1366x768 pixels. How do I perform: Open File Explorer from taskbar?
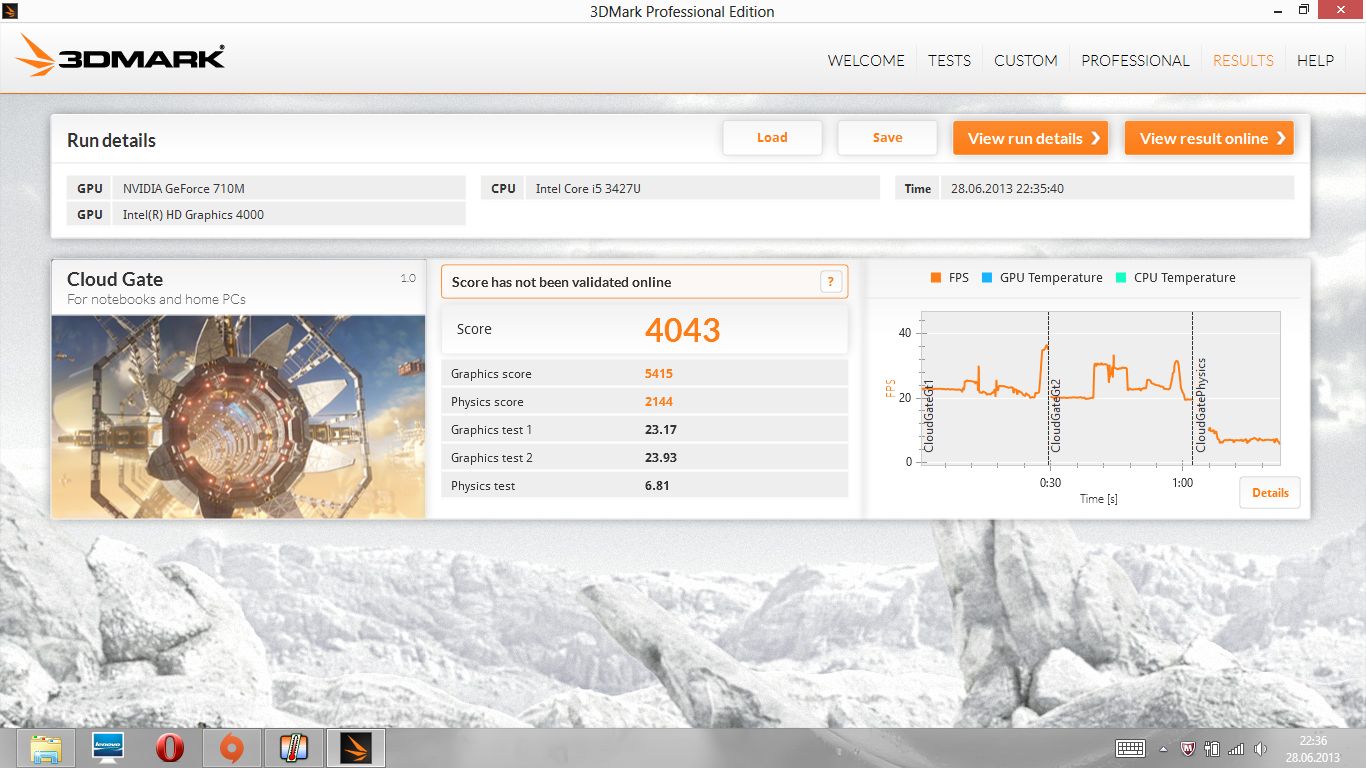pos(47,748)
